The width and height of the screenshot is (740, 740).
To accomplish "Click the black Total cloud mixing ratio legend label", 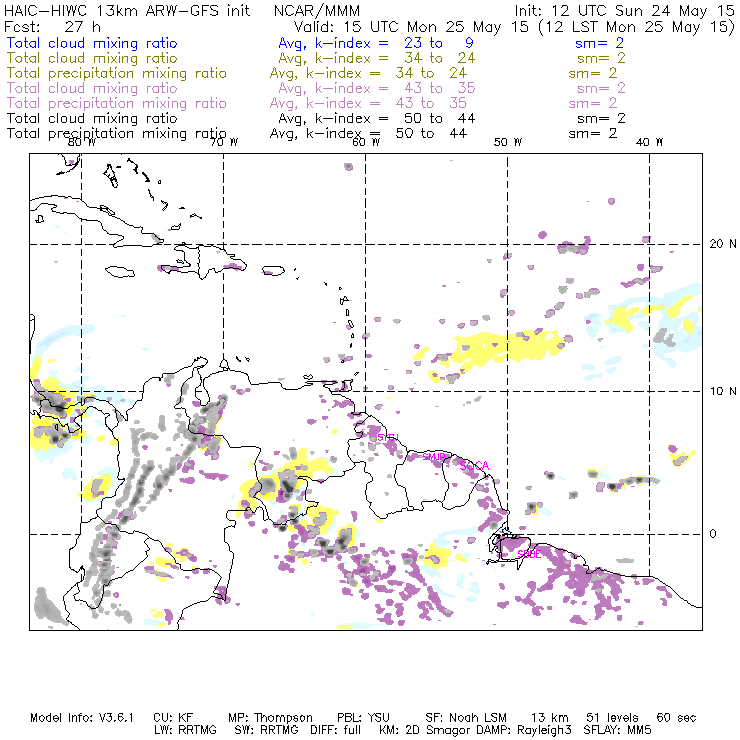I will pos(92,118).
